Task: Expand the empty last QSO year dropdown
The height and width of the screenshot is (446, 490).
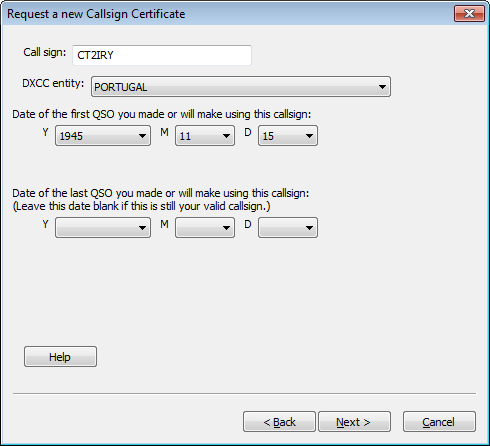Action: pos(103,228)
